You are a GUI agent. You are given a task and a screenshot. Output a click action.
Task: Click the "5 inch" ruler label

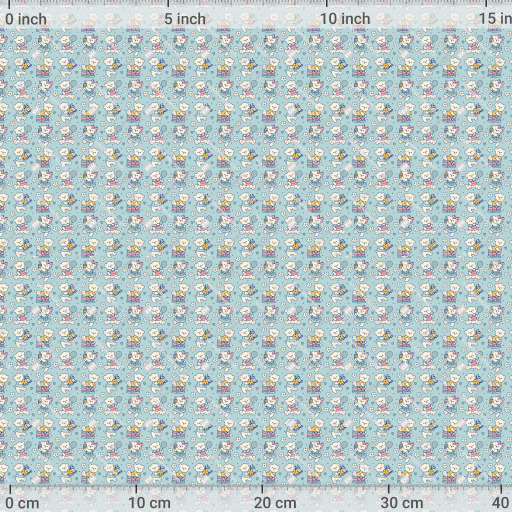(185, 19)
